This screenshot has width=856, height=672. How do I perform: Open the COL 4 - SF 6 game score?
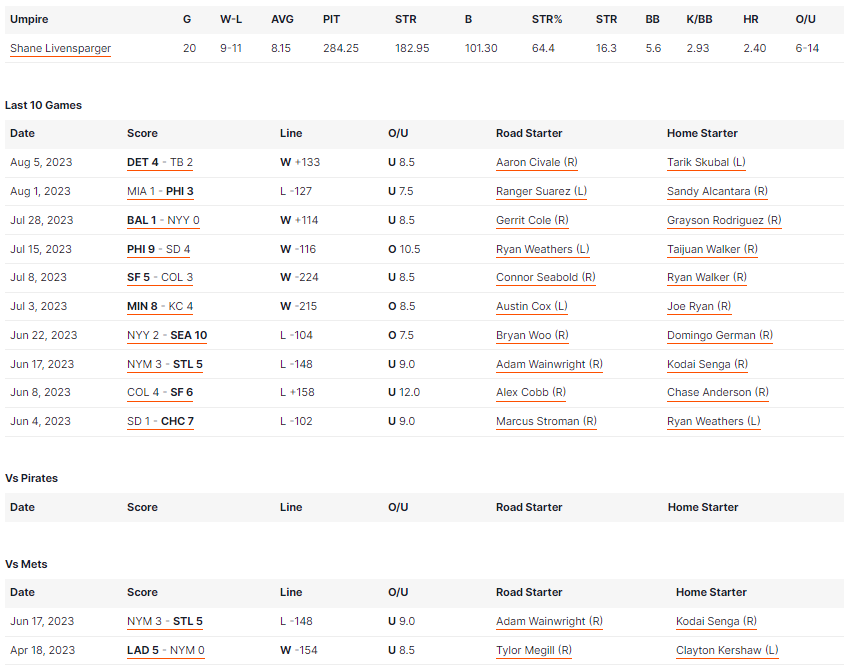point(160,393)
